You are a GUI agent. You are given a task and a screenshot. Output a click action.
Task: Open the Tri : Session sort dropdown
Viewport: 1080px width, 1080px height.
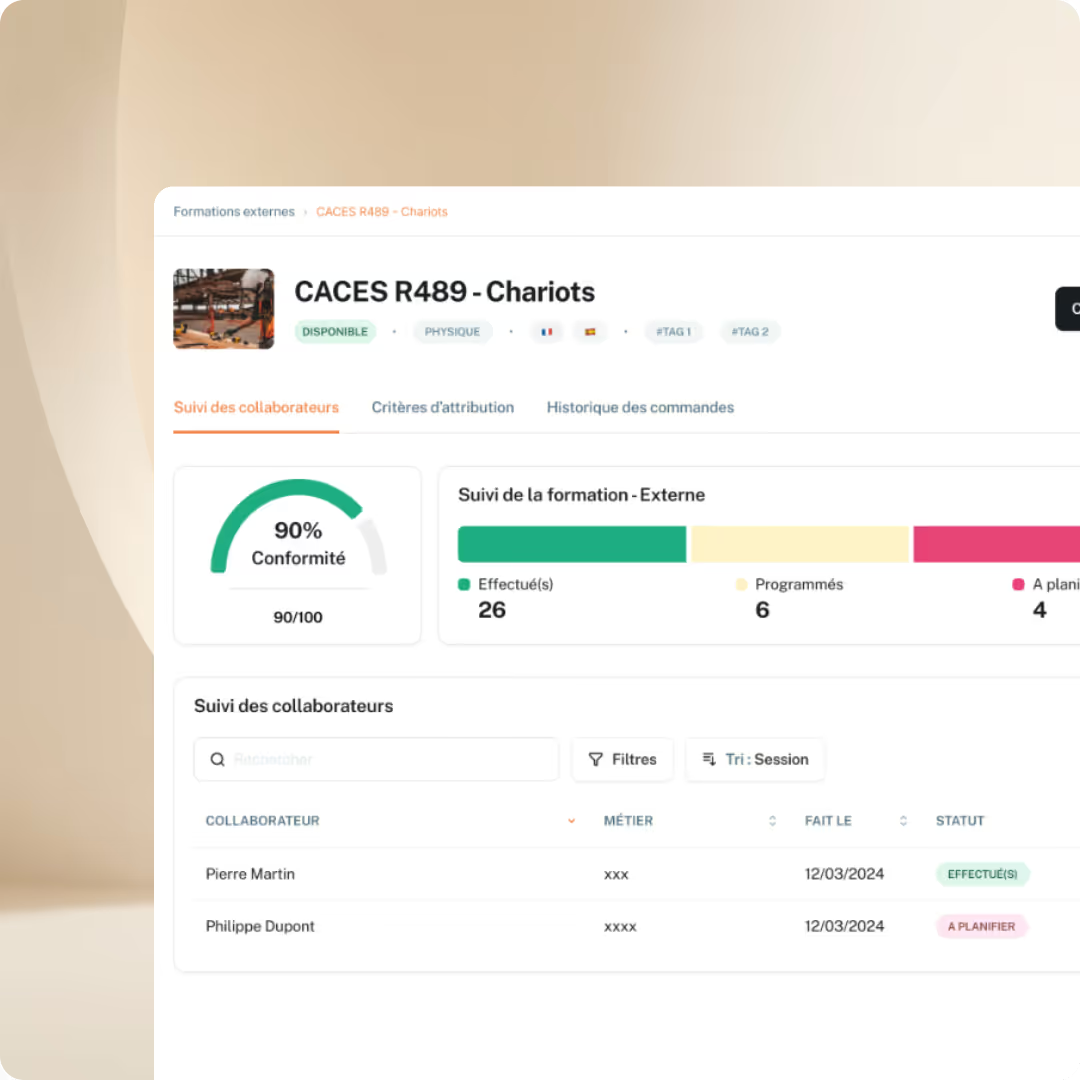click(755, 759)
